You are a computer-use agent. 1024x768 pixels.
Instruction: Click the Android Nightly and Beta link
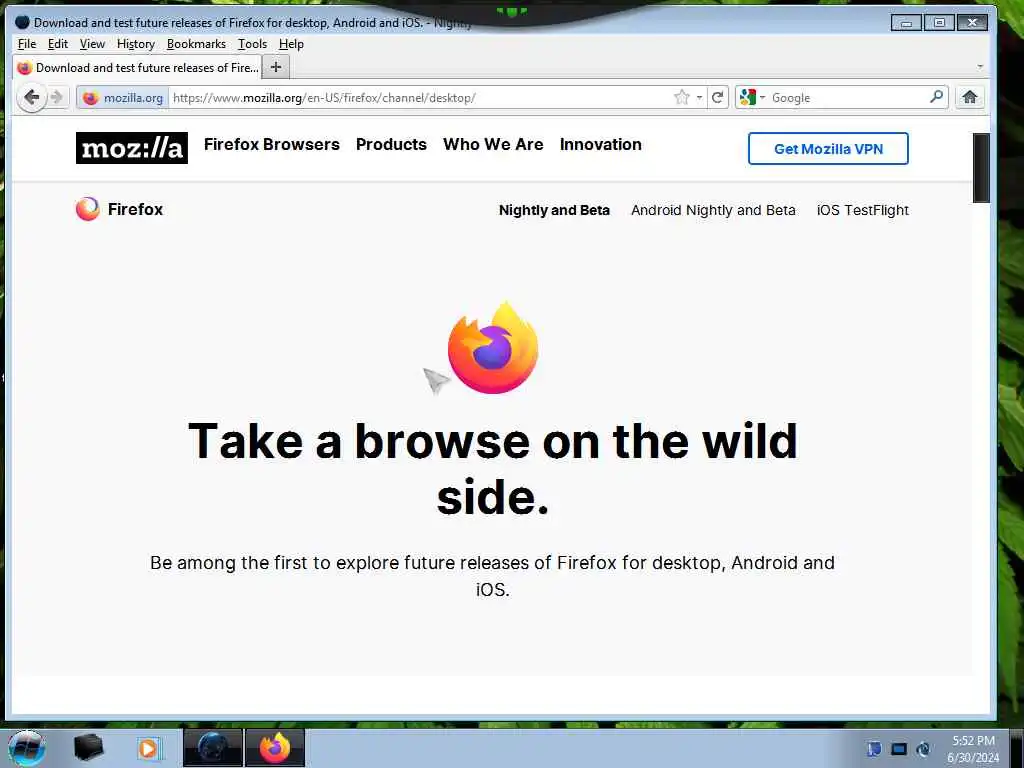[713, 210]
